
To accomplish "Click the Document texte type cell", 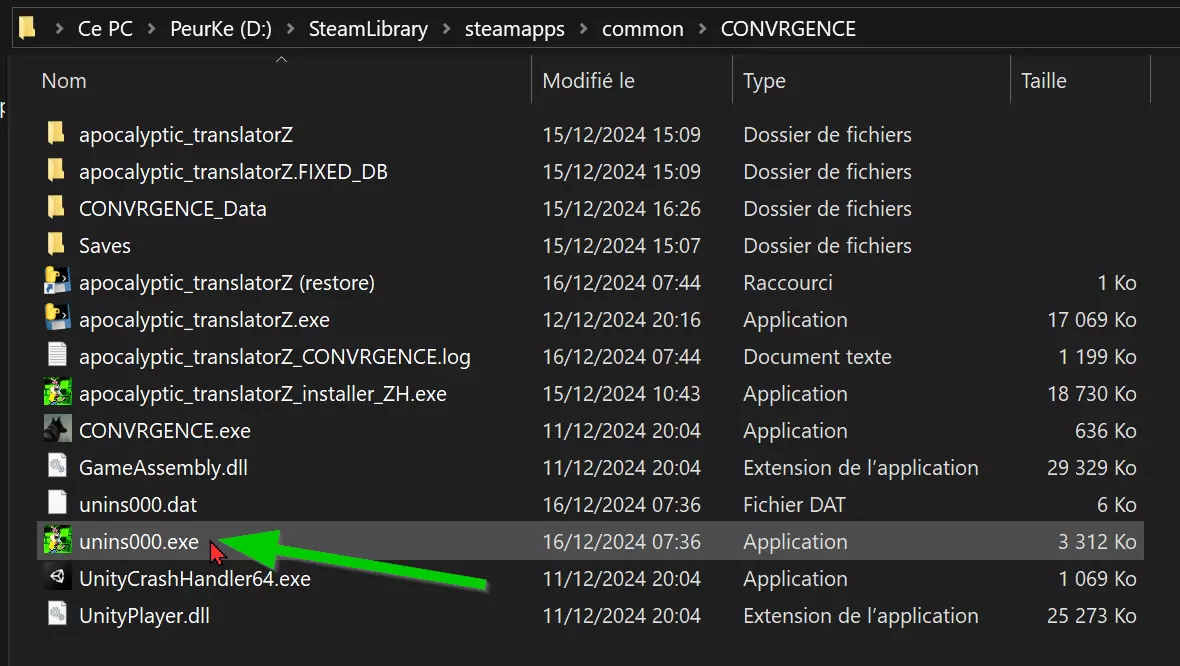I will click(817, 356).
